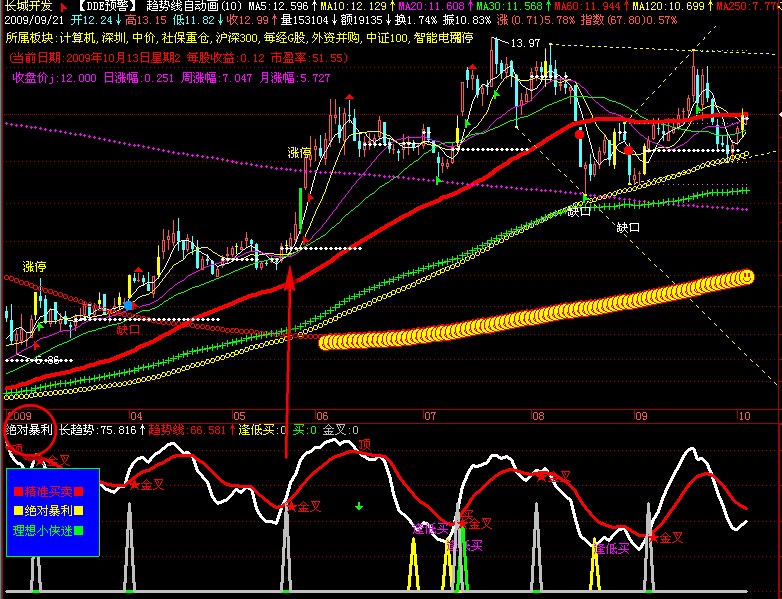Image resolution: width=782 pixels, height=599 pixels.
Task: Click the 每经G股 sector name
Action: [286, 38]
